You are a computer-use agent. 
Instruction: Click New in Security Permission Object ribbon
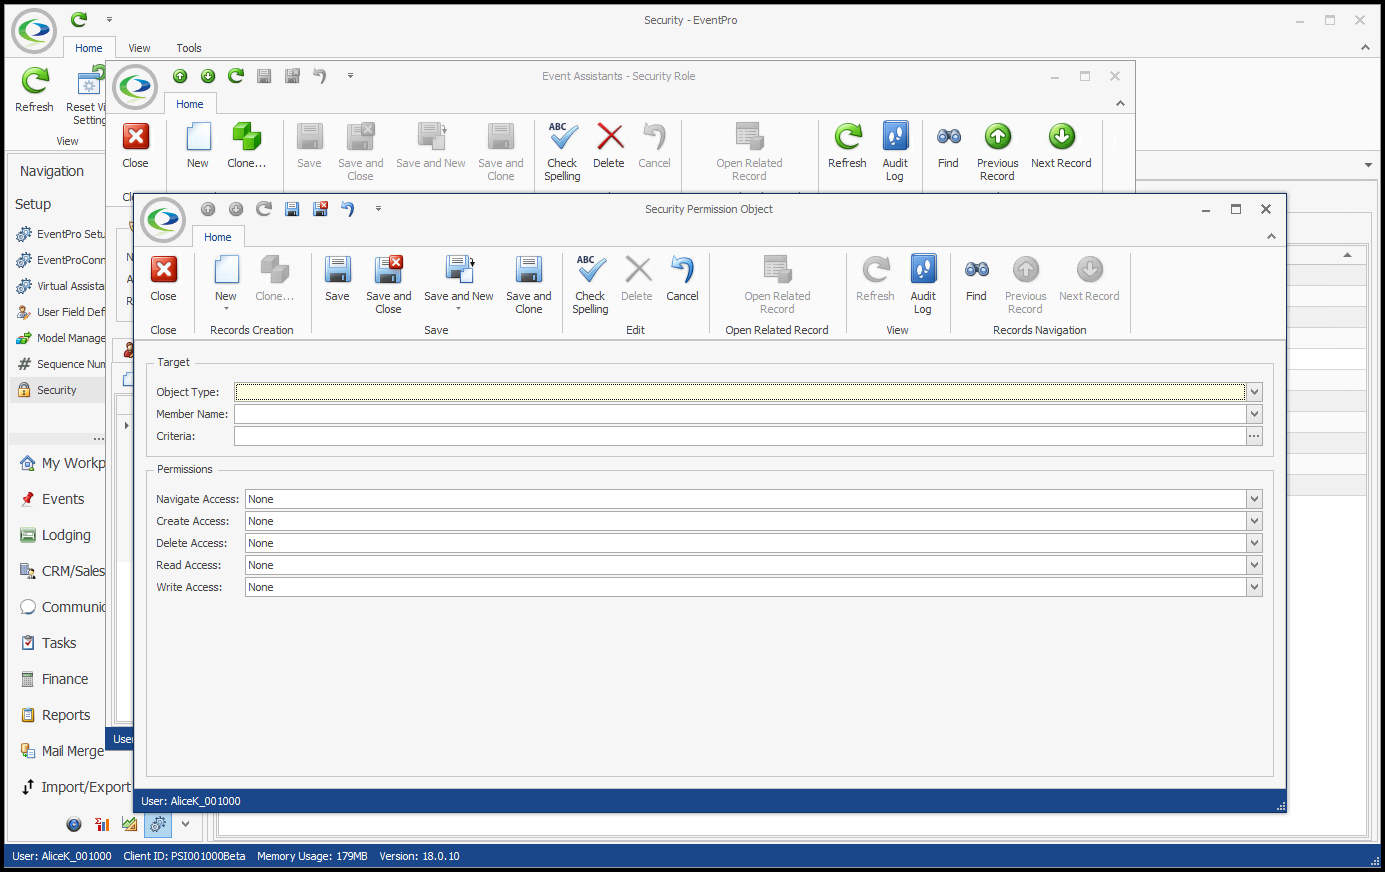coord(226,280)
